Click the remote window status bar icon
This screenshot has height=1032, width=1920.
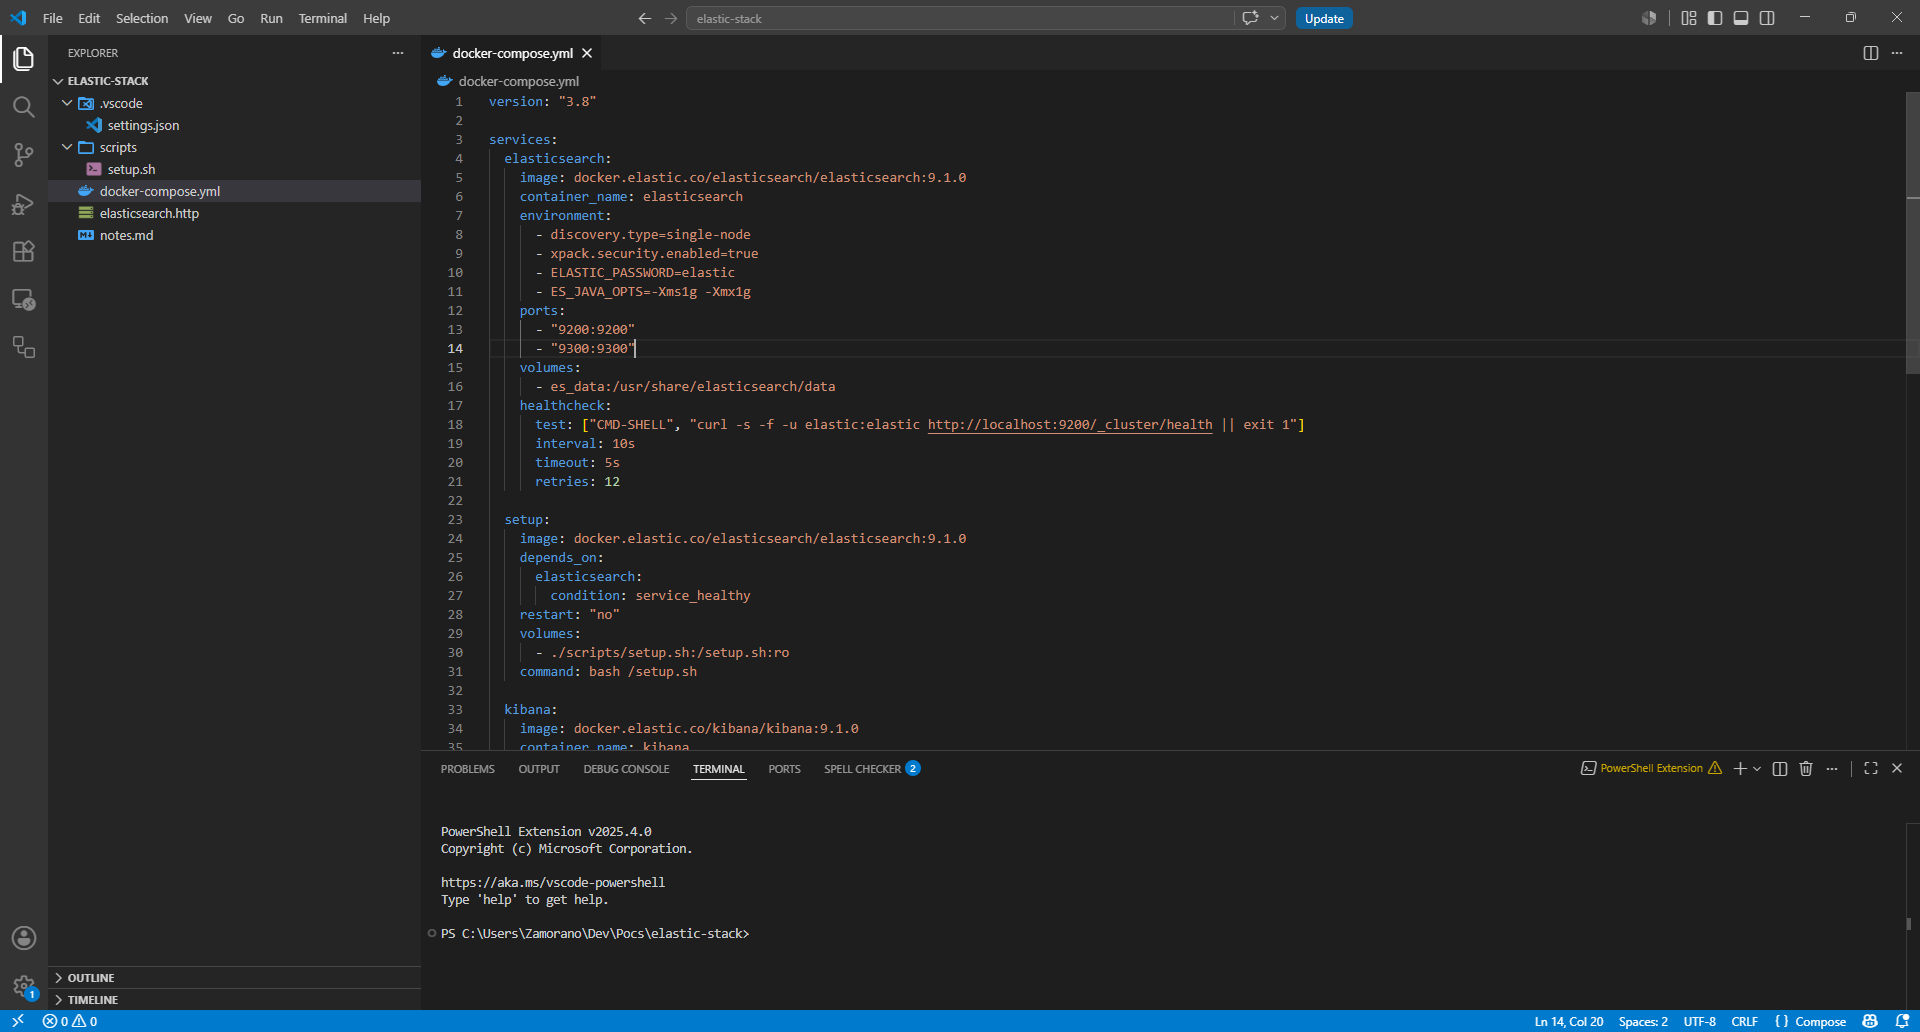[18, 1021]
